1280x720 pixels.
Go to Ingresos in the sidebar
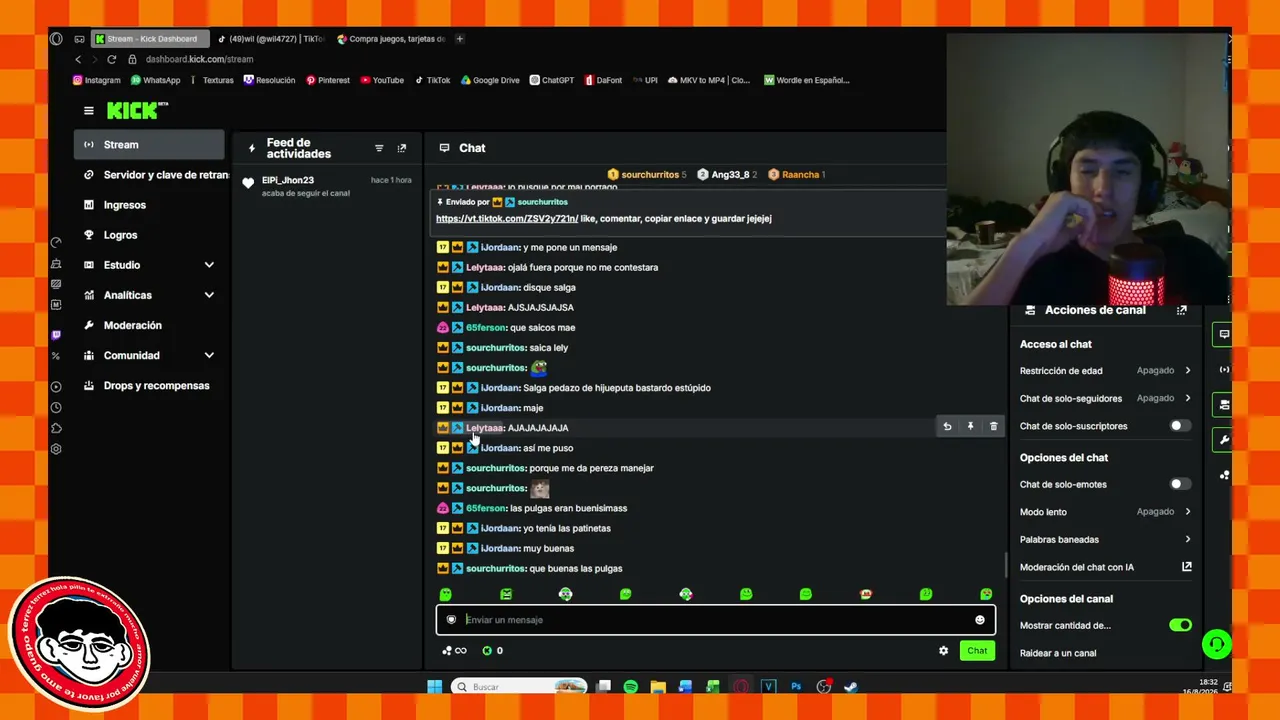click(x=149, y=205)
